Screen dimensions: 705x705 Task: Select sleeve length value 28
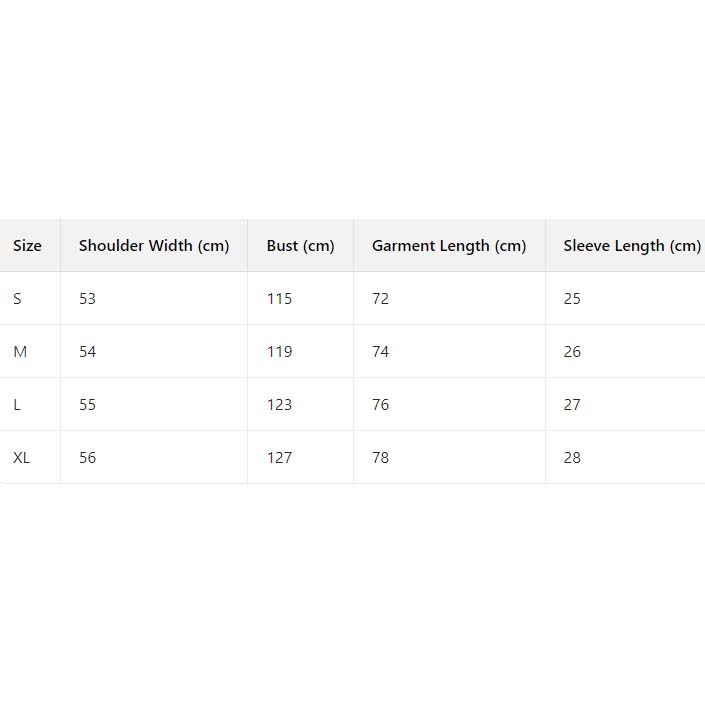coord(572,458)
